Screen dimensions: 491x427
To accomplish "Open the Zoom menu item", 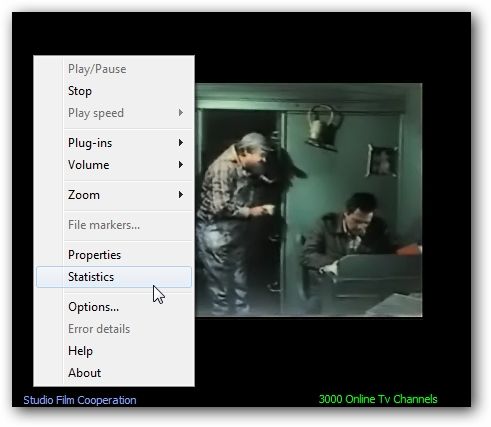I will (x=114, y=195).
